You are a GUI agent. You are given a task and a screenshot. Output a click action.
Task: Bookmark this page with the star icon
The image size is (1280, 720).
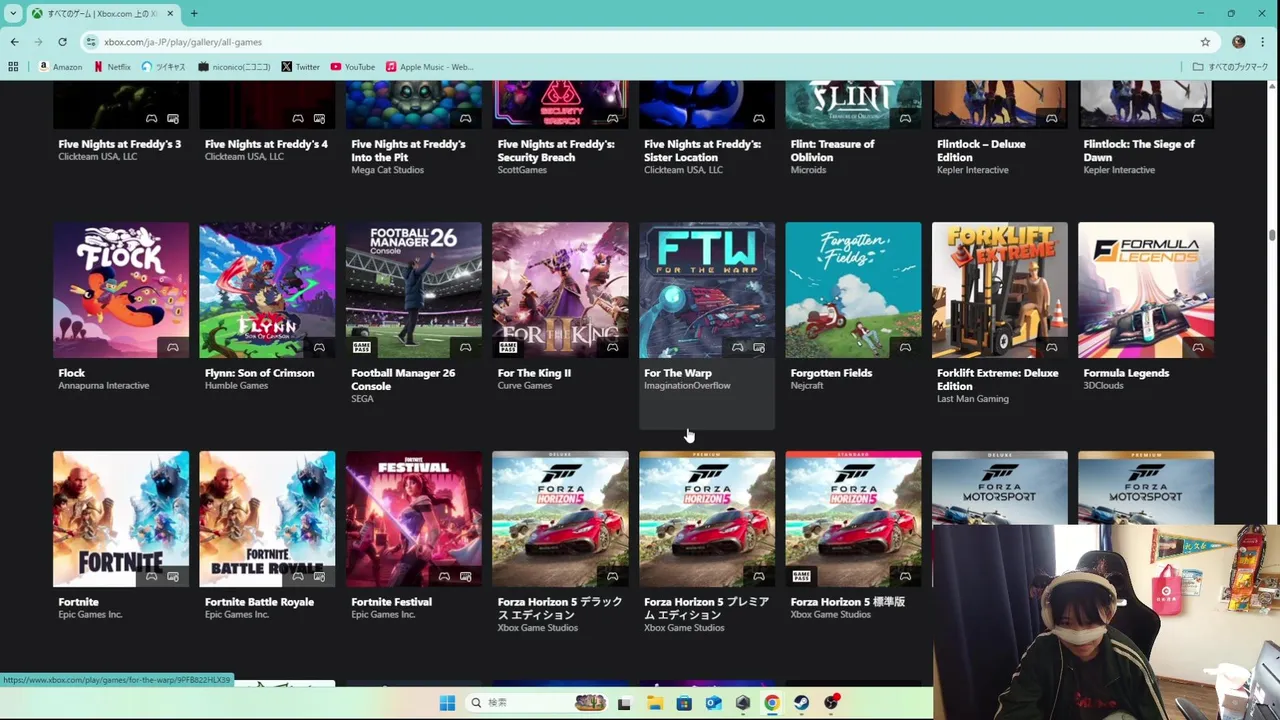click(1205, 42)
